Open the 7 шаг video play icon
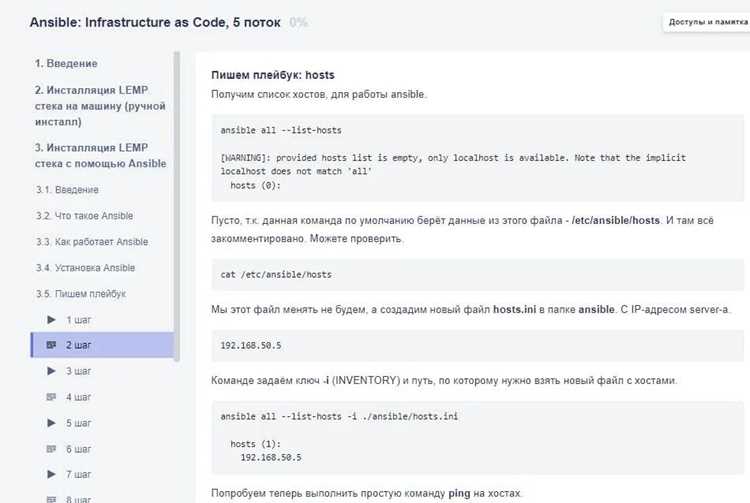Image resolution: width=750 pixels, height=503 pixels. pyautogui.click(x=51, y=474)
